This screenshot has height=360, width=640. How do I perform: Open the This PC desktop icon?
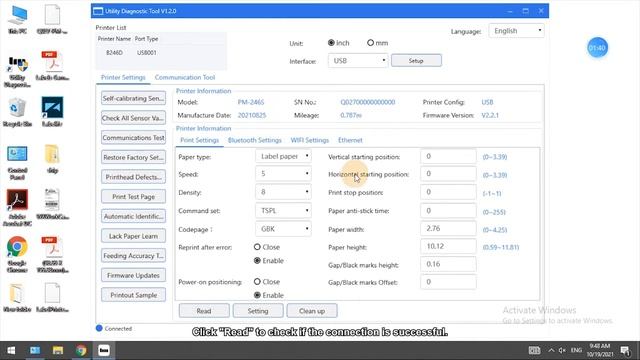pos(18,19)
